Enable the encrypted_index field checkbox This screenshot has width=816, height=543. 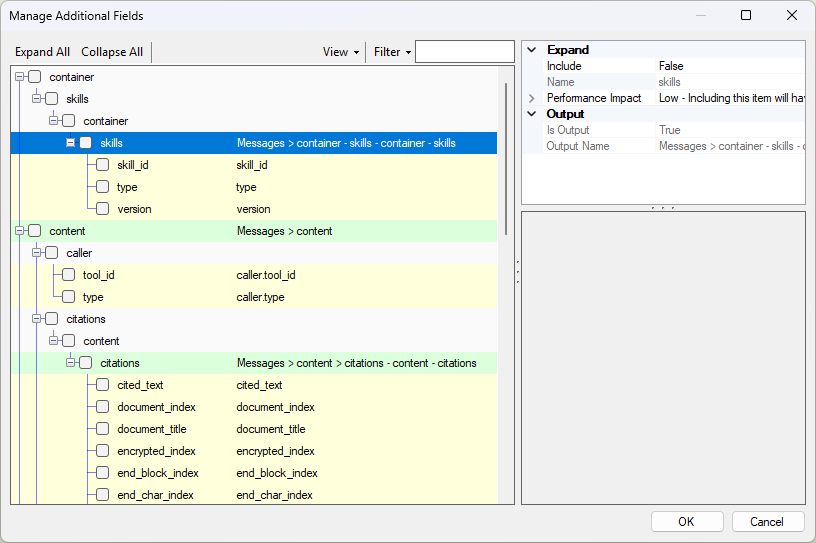[103, 451]
